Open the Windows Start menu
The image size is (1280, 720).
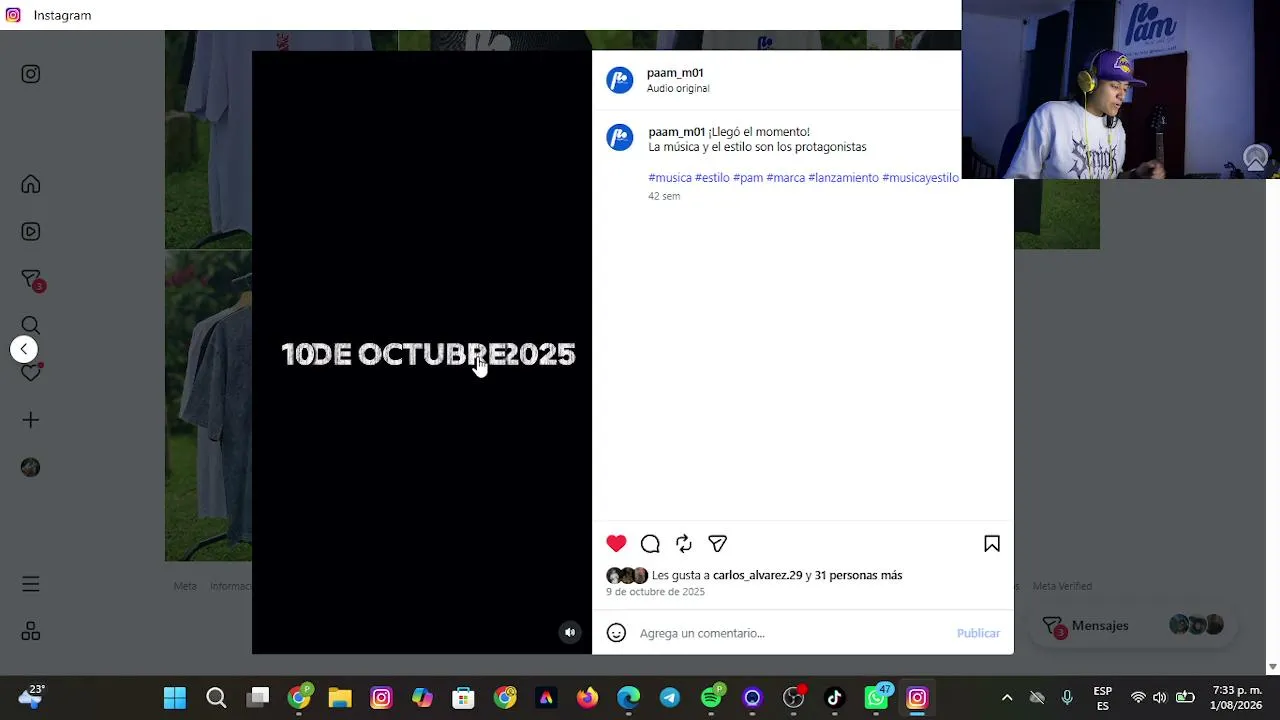point(175,698)
